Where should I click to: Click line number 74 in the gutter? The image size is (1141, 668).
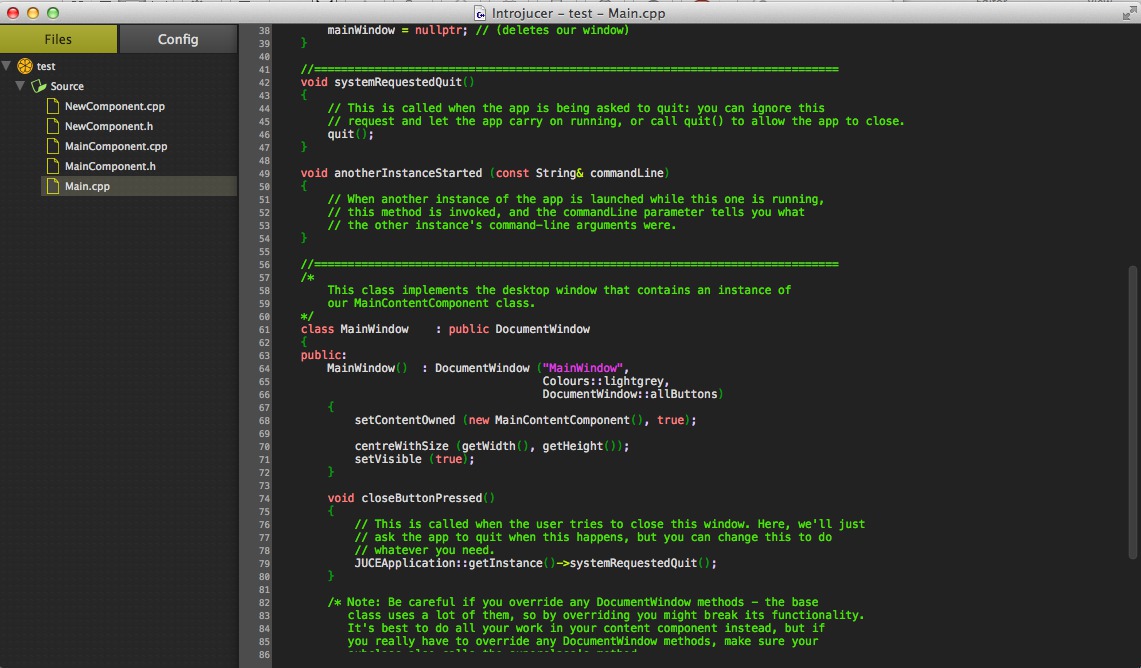263,498
